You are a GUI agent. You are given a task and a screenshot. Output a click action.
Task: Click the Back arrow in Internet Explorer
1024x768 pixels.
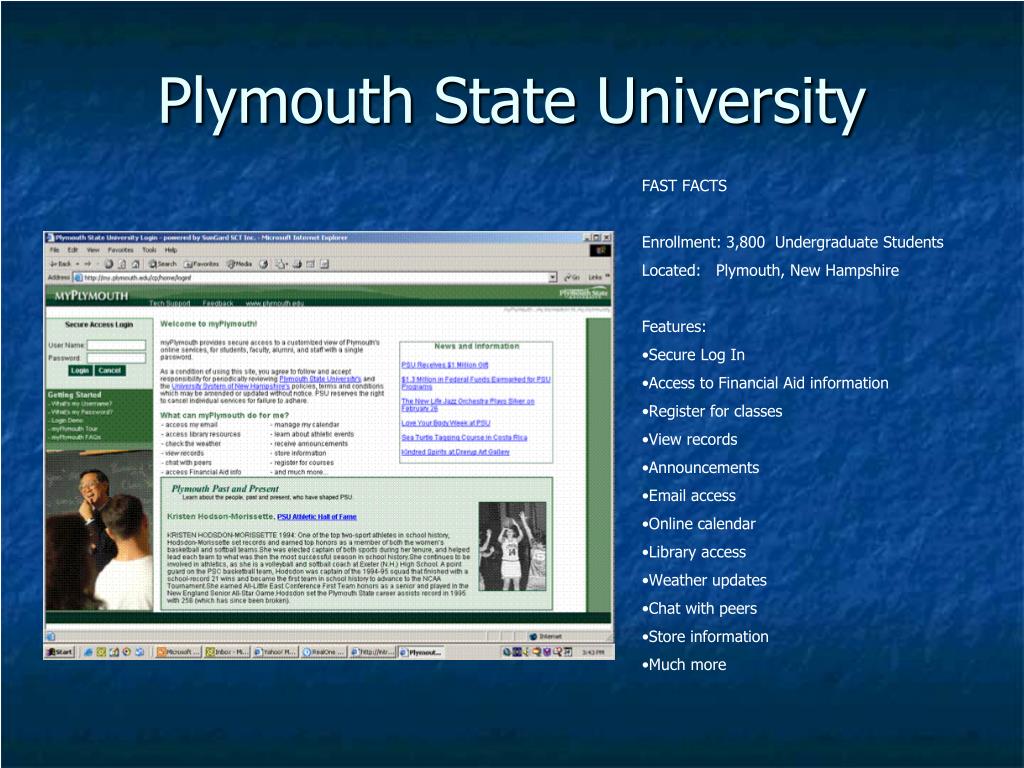click(60, 264)
